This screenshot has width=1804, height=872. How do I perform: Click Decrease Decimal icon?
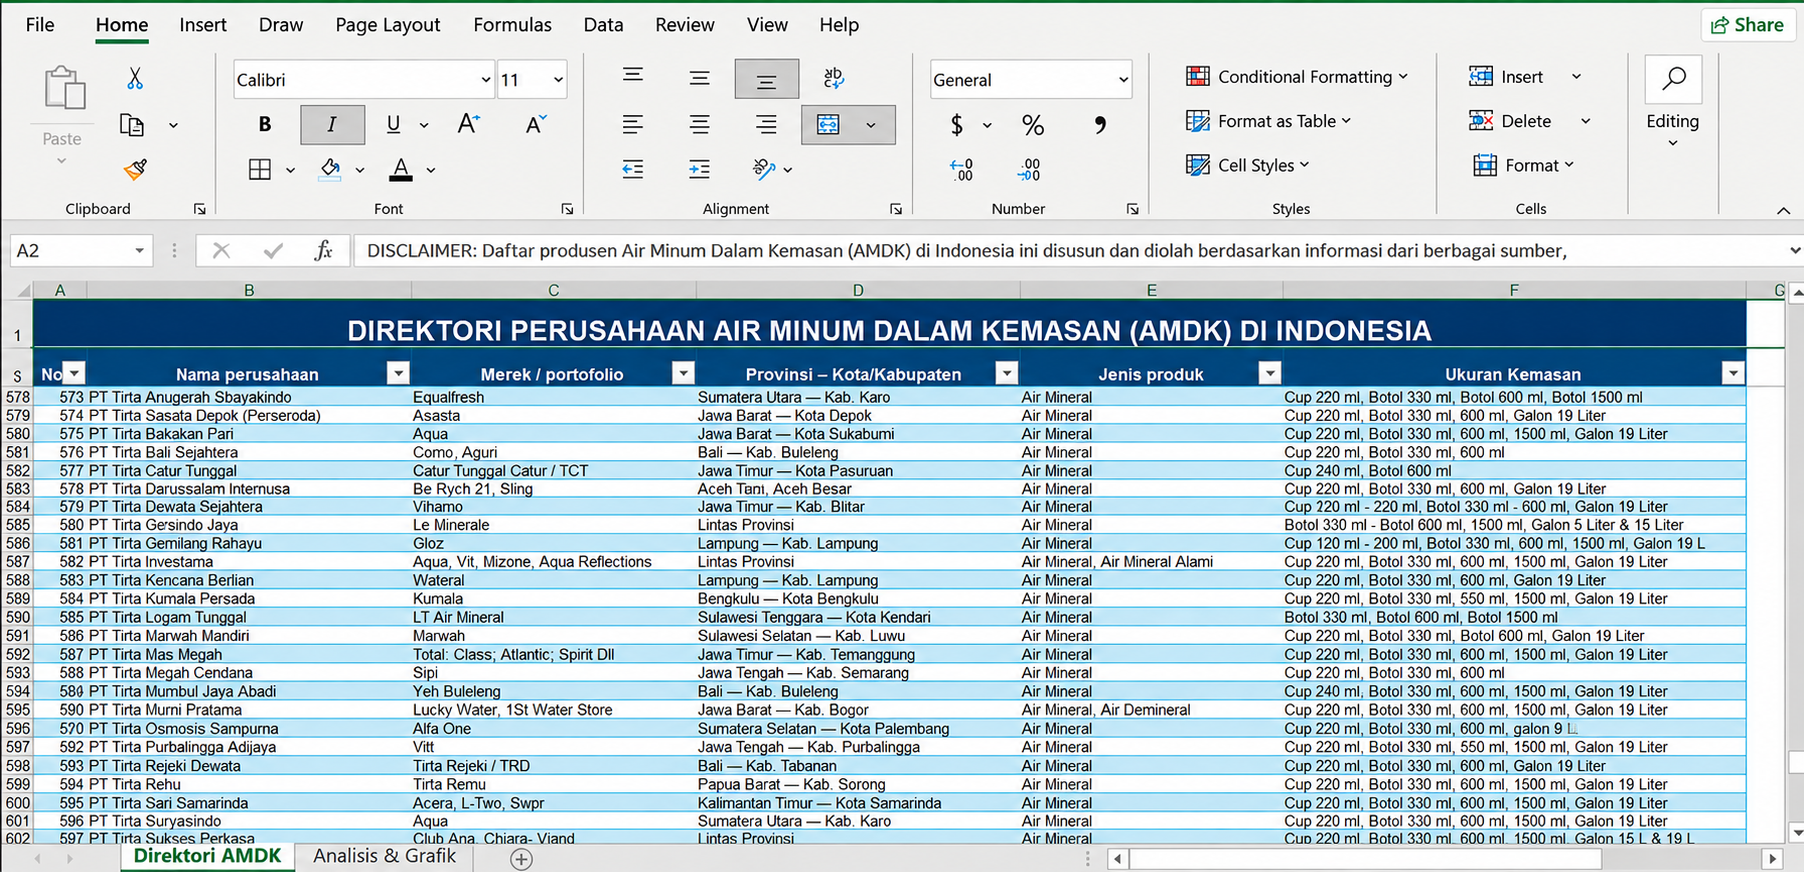click(1029, 170)
